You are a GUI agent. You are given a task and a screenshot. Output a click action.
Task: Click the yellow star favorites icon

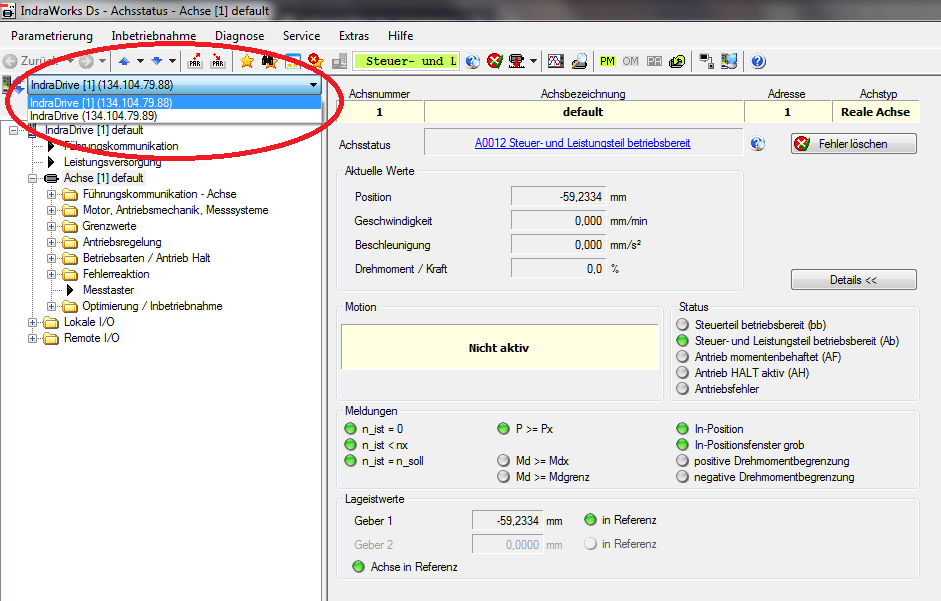pos(247,61)
